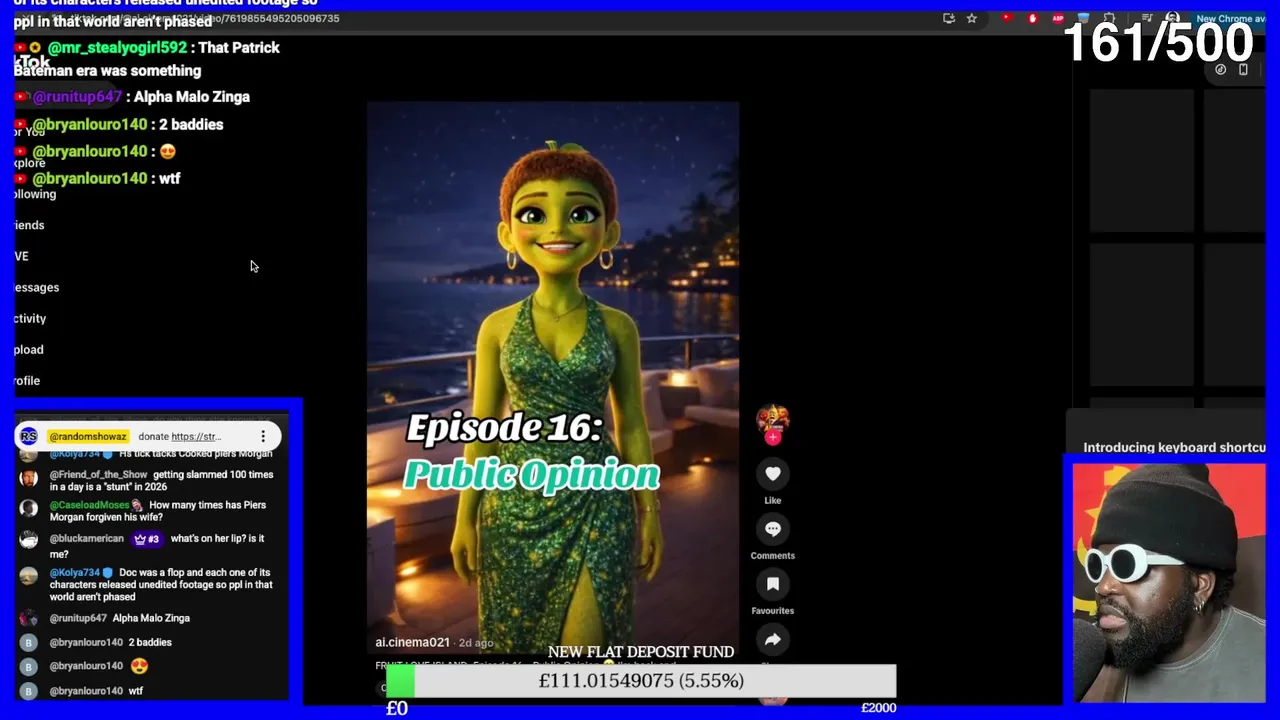The width and height of the screenshot is (1280, 720).
Task: Open the Chrome Extensions puzzle icon
Action: [x=1109, y=18]
